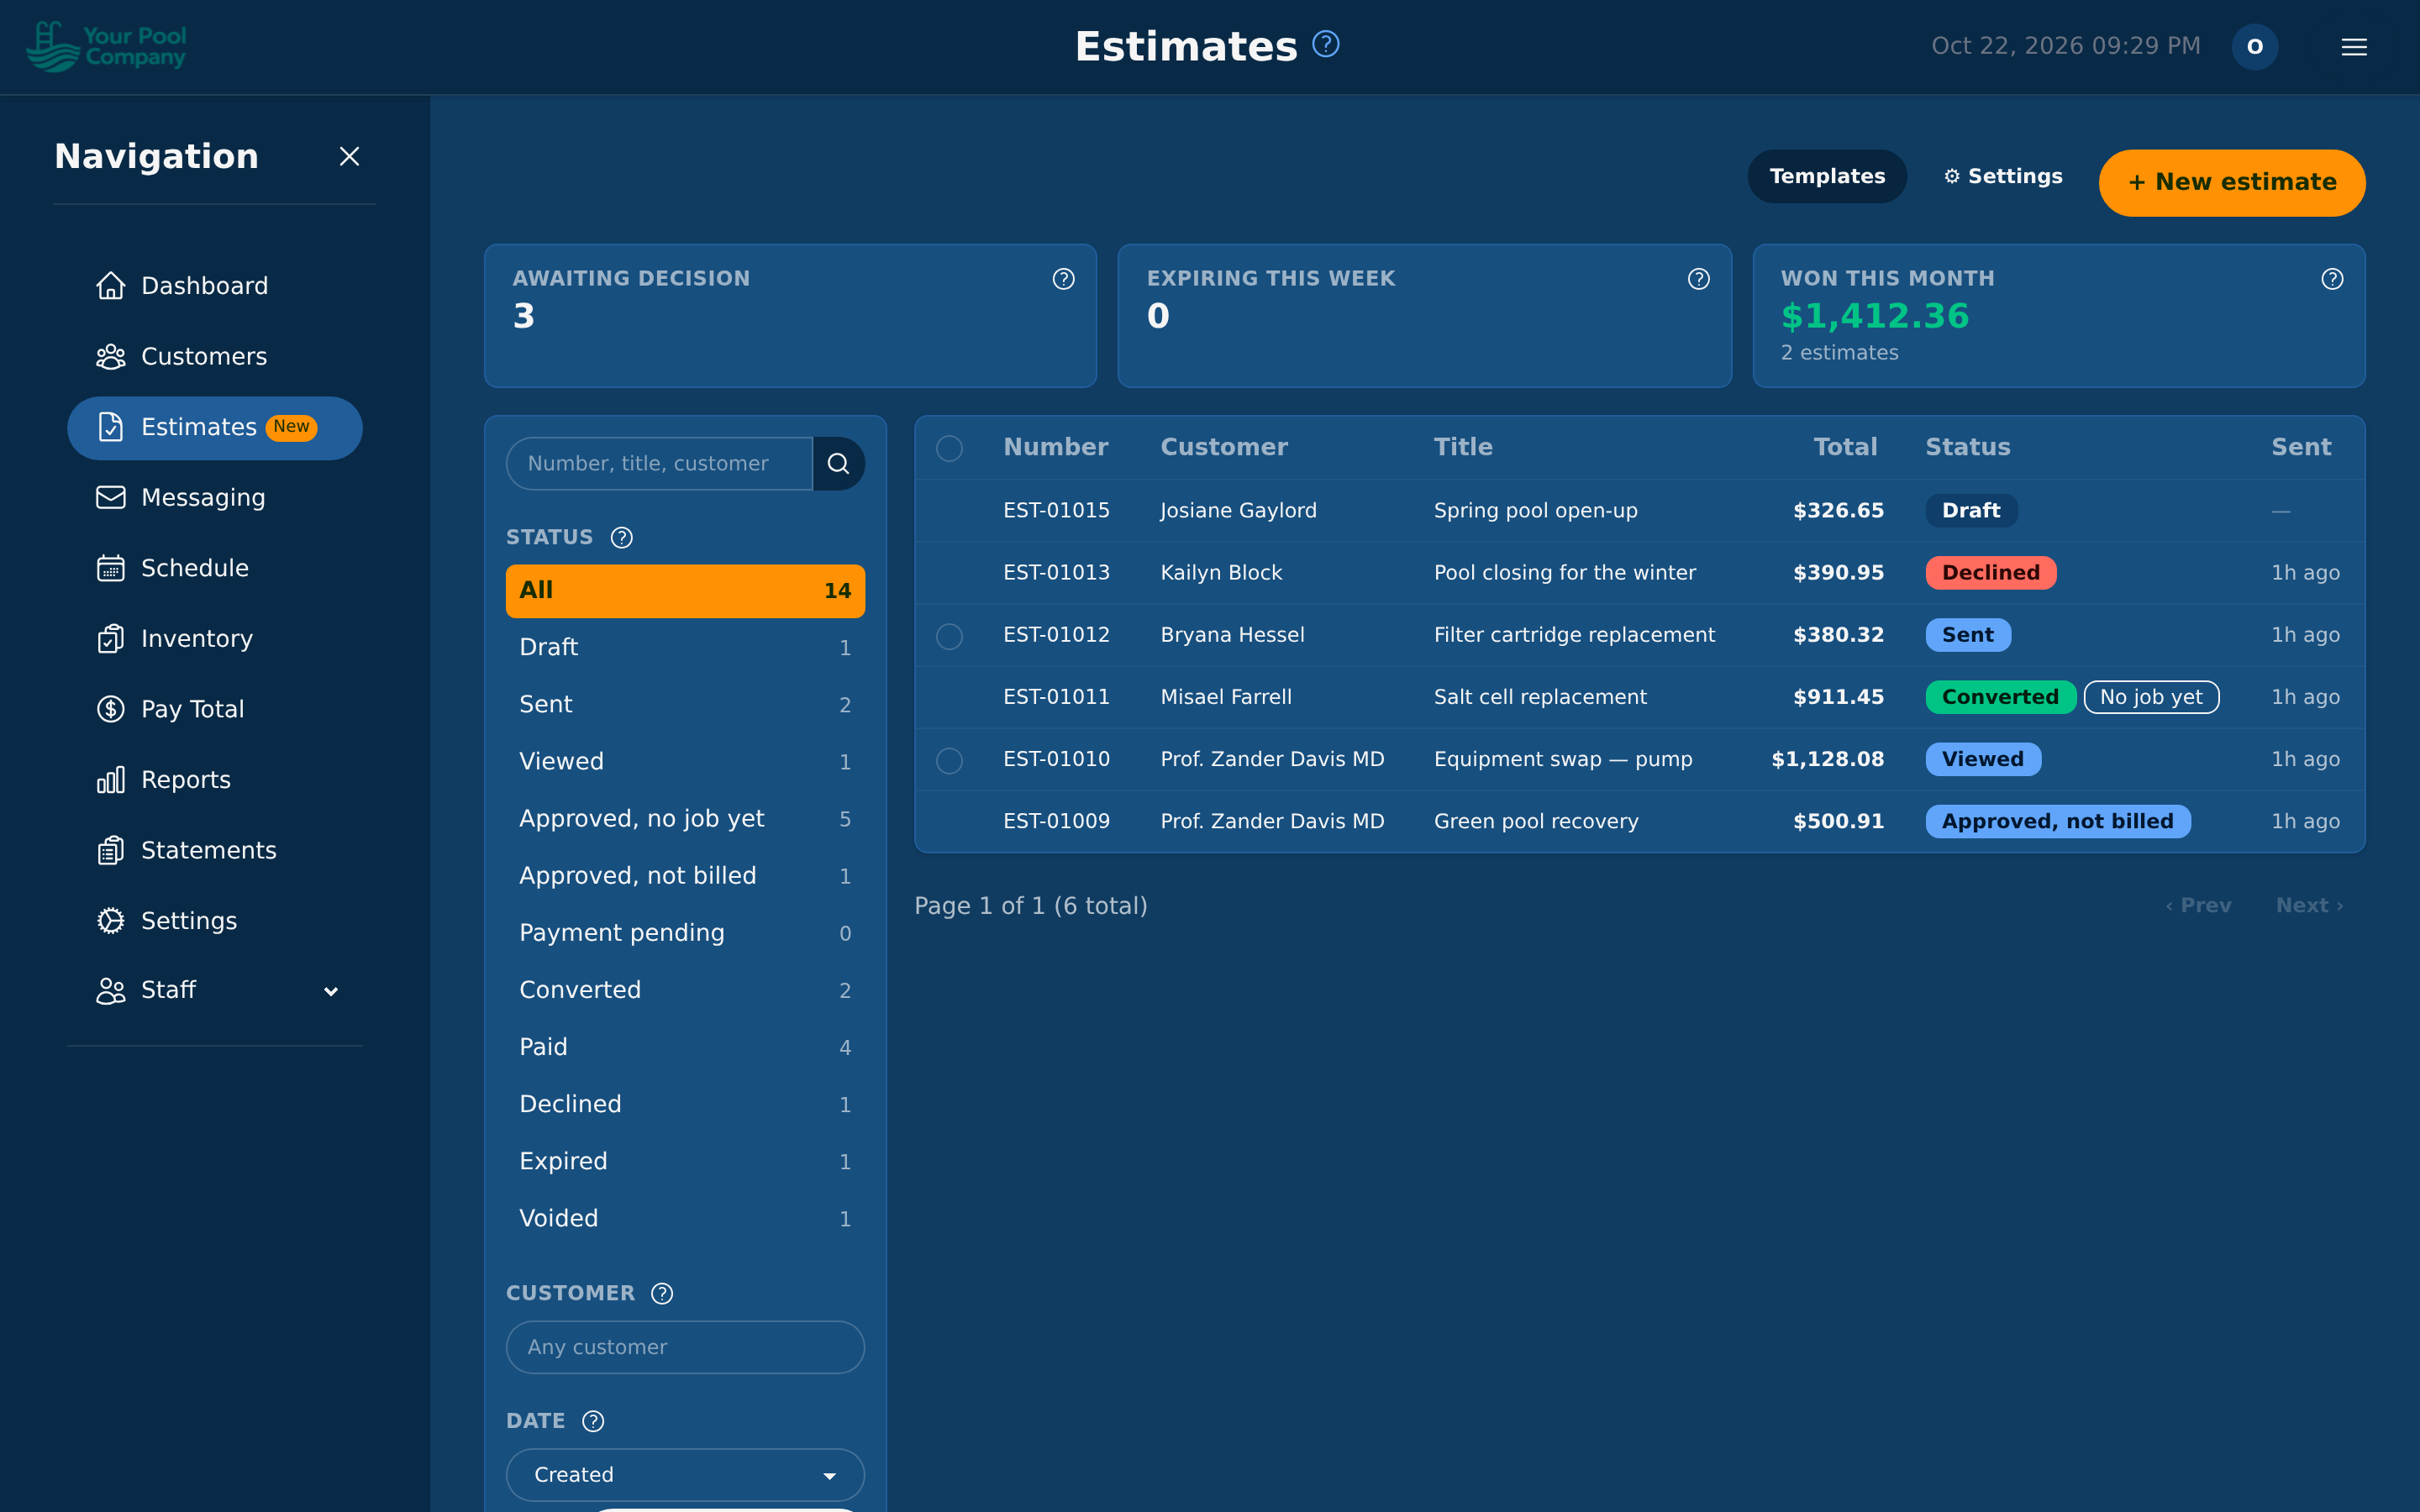Select the All status filter
This screenshot has height=1512, width=2420.
pyautogui.click(x=685, y=591)
